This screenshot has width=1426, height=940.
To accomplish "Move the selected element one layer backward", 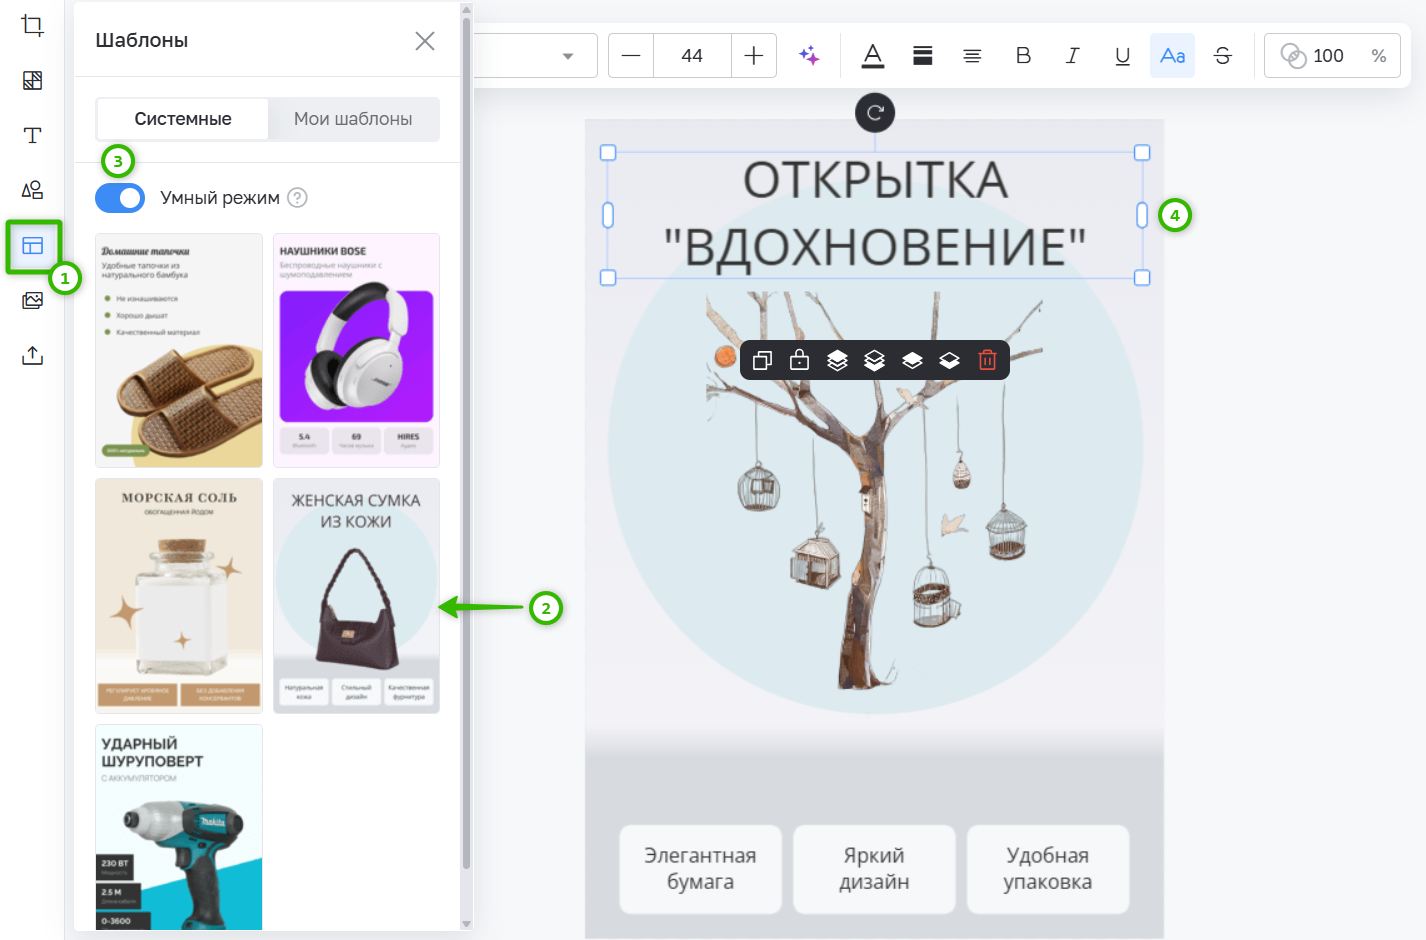I will pos(949,360).
